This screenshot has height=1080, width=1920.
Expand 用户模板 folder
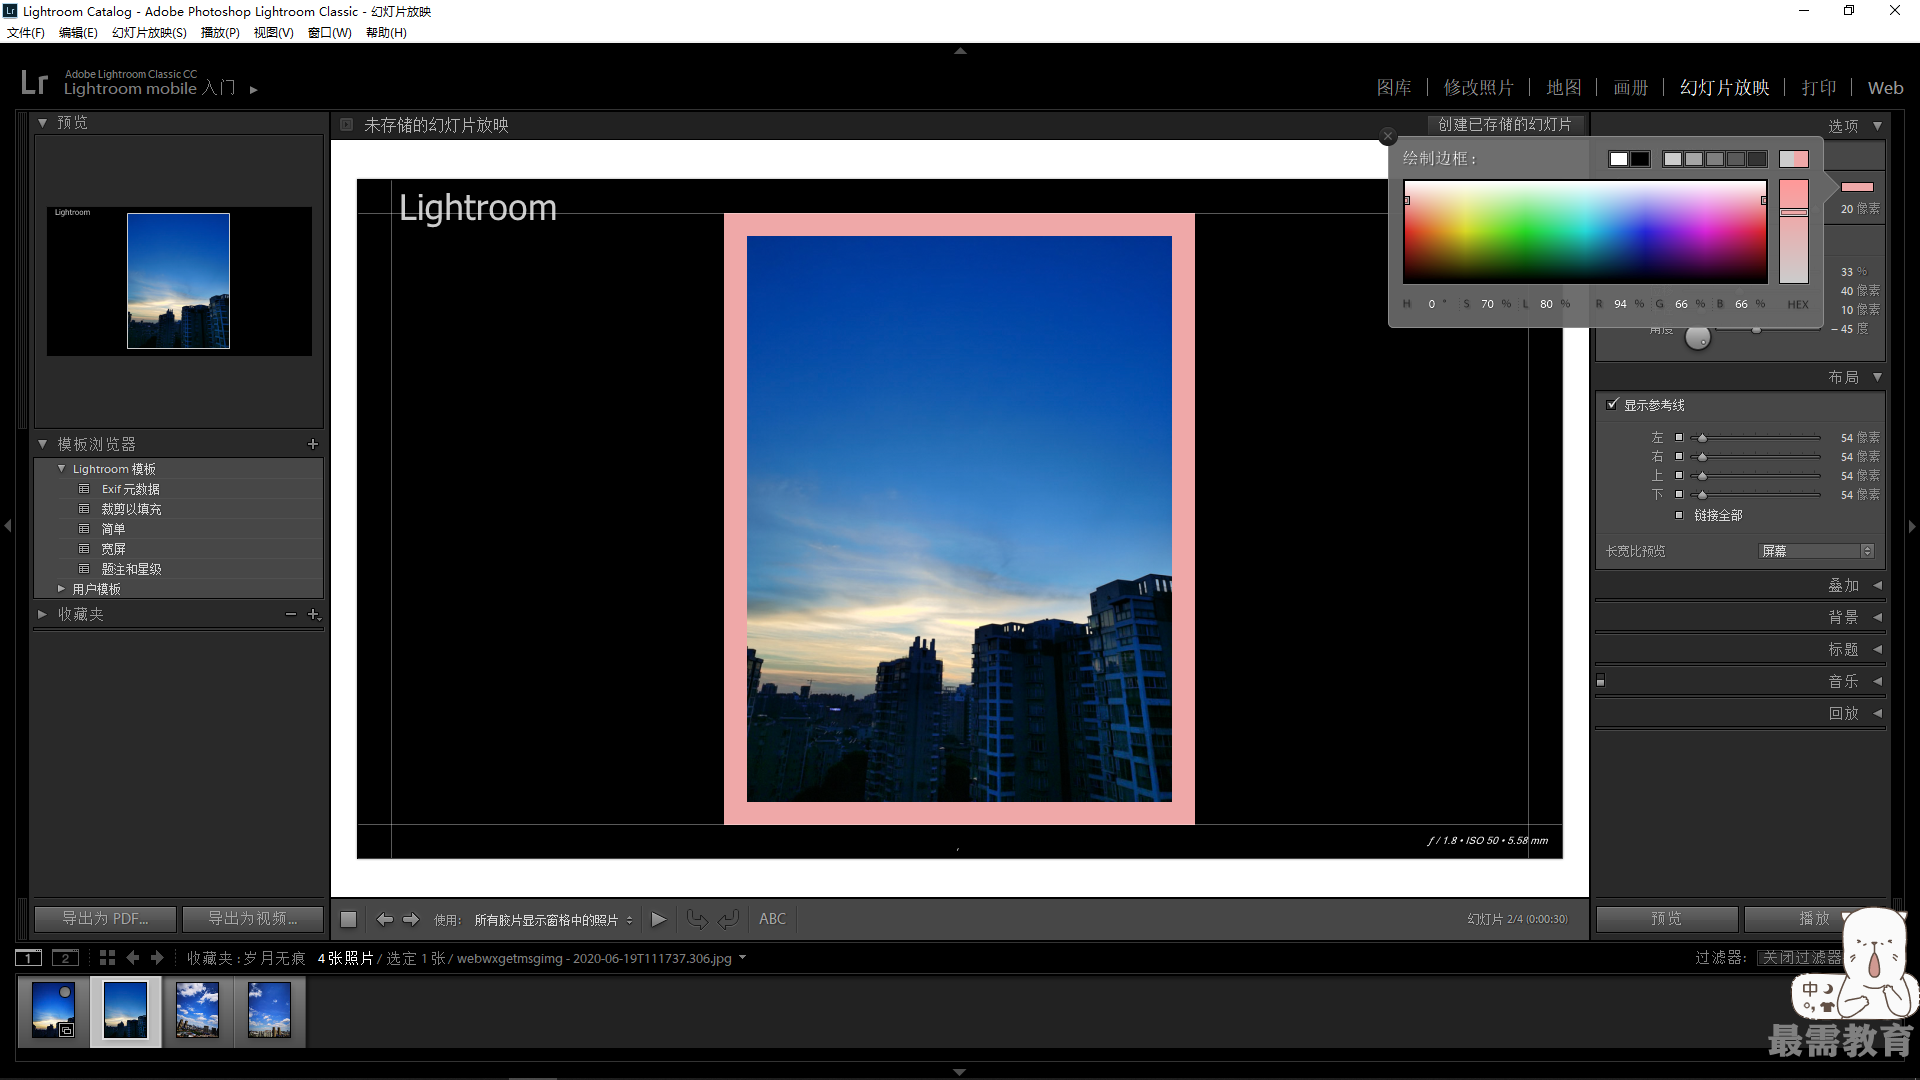click(x=61, y=589)
